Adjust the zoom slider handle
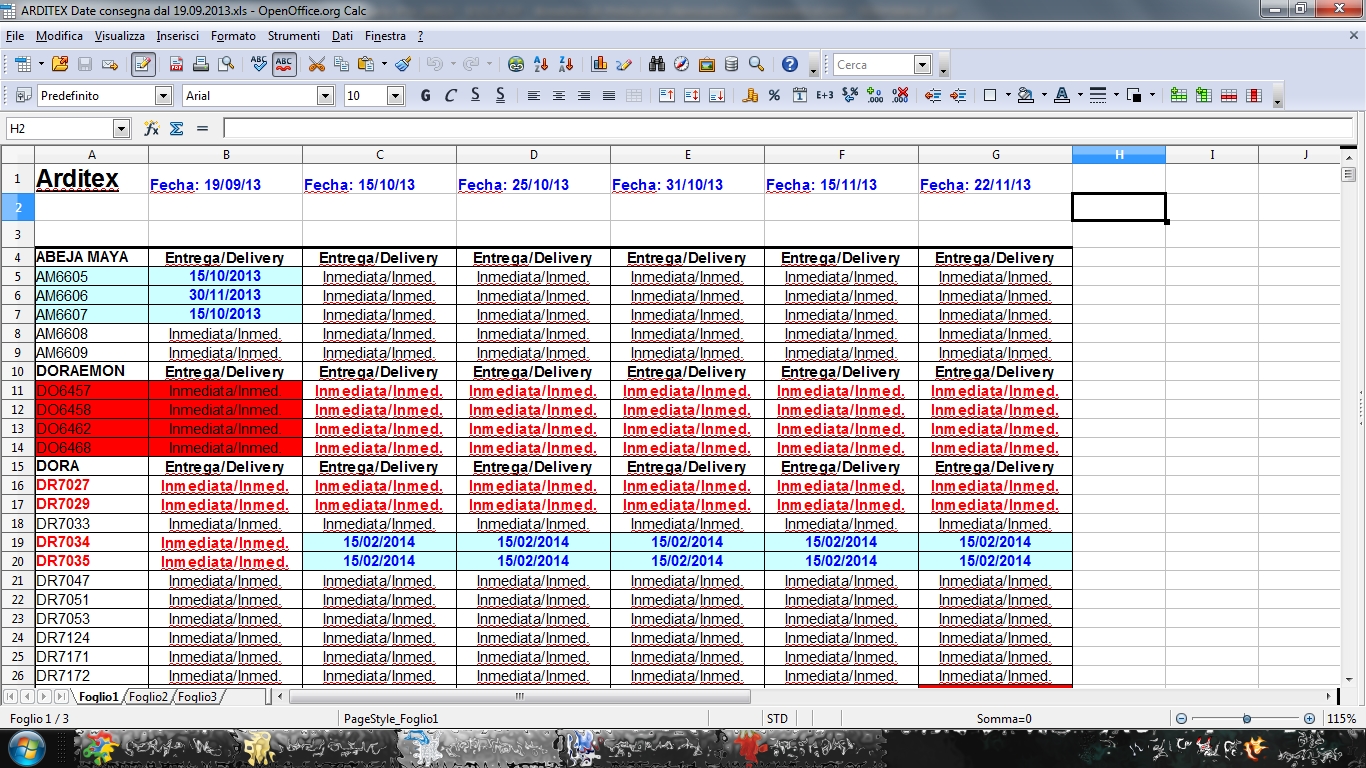Image resolution: width=1366 pixels, height=768 pixels. [x=1246, y=719]
